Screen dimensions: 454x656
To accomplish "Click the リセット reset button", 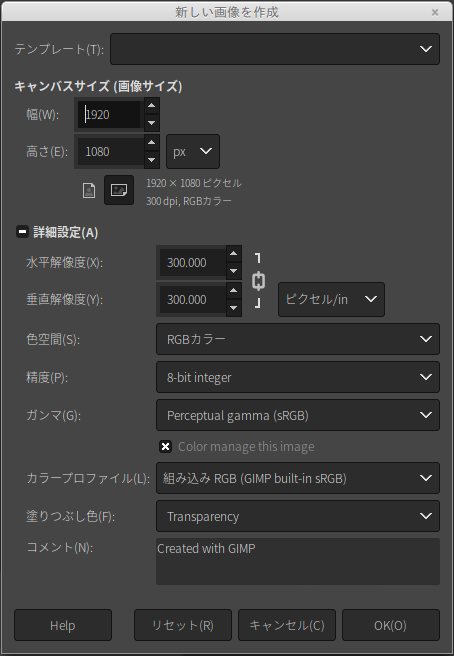I will pyautogui.click(x=183, y=625).
